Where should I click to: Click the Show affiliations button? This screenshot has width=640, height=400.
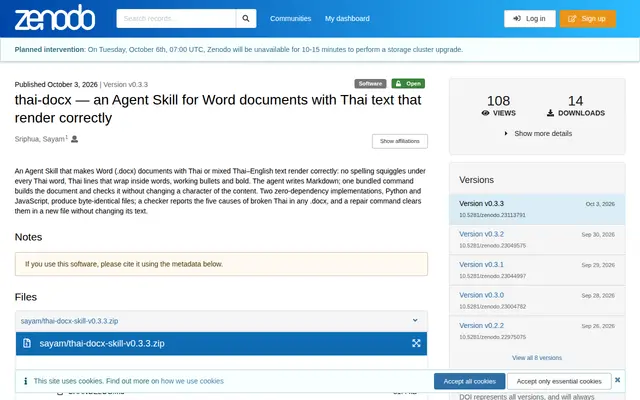click(400, 141)
